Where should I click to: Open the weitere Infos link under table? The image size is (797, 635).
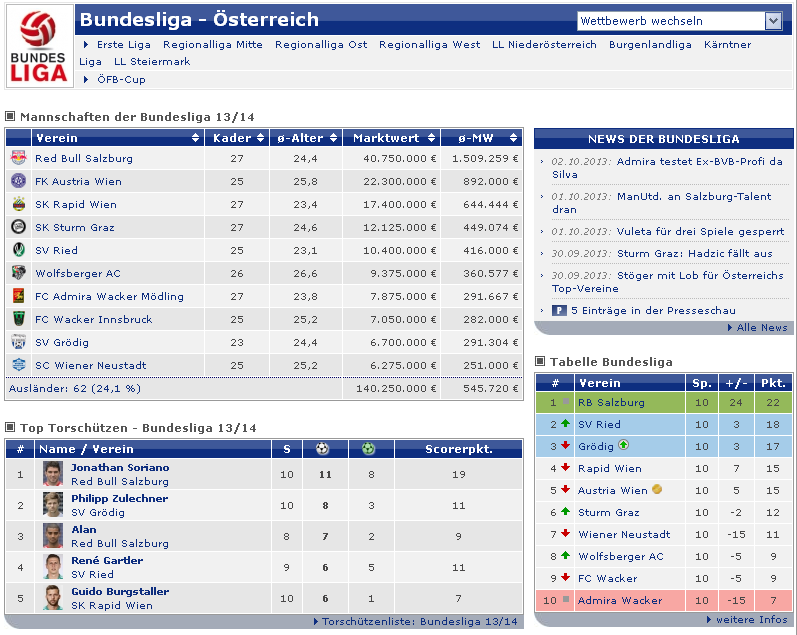click(752, 619)
